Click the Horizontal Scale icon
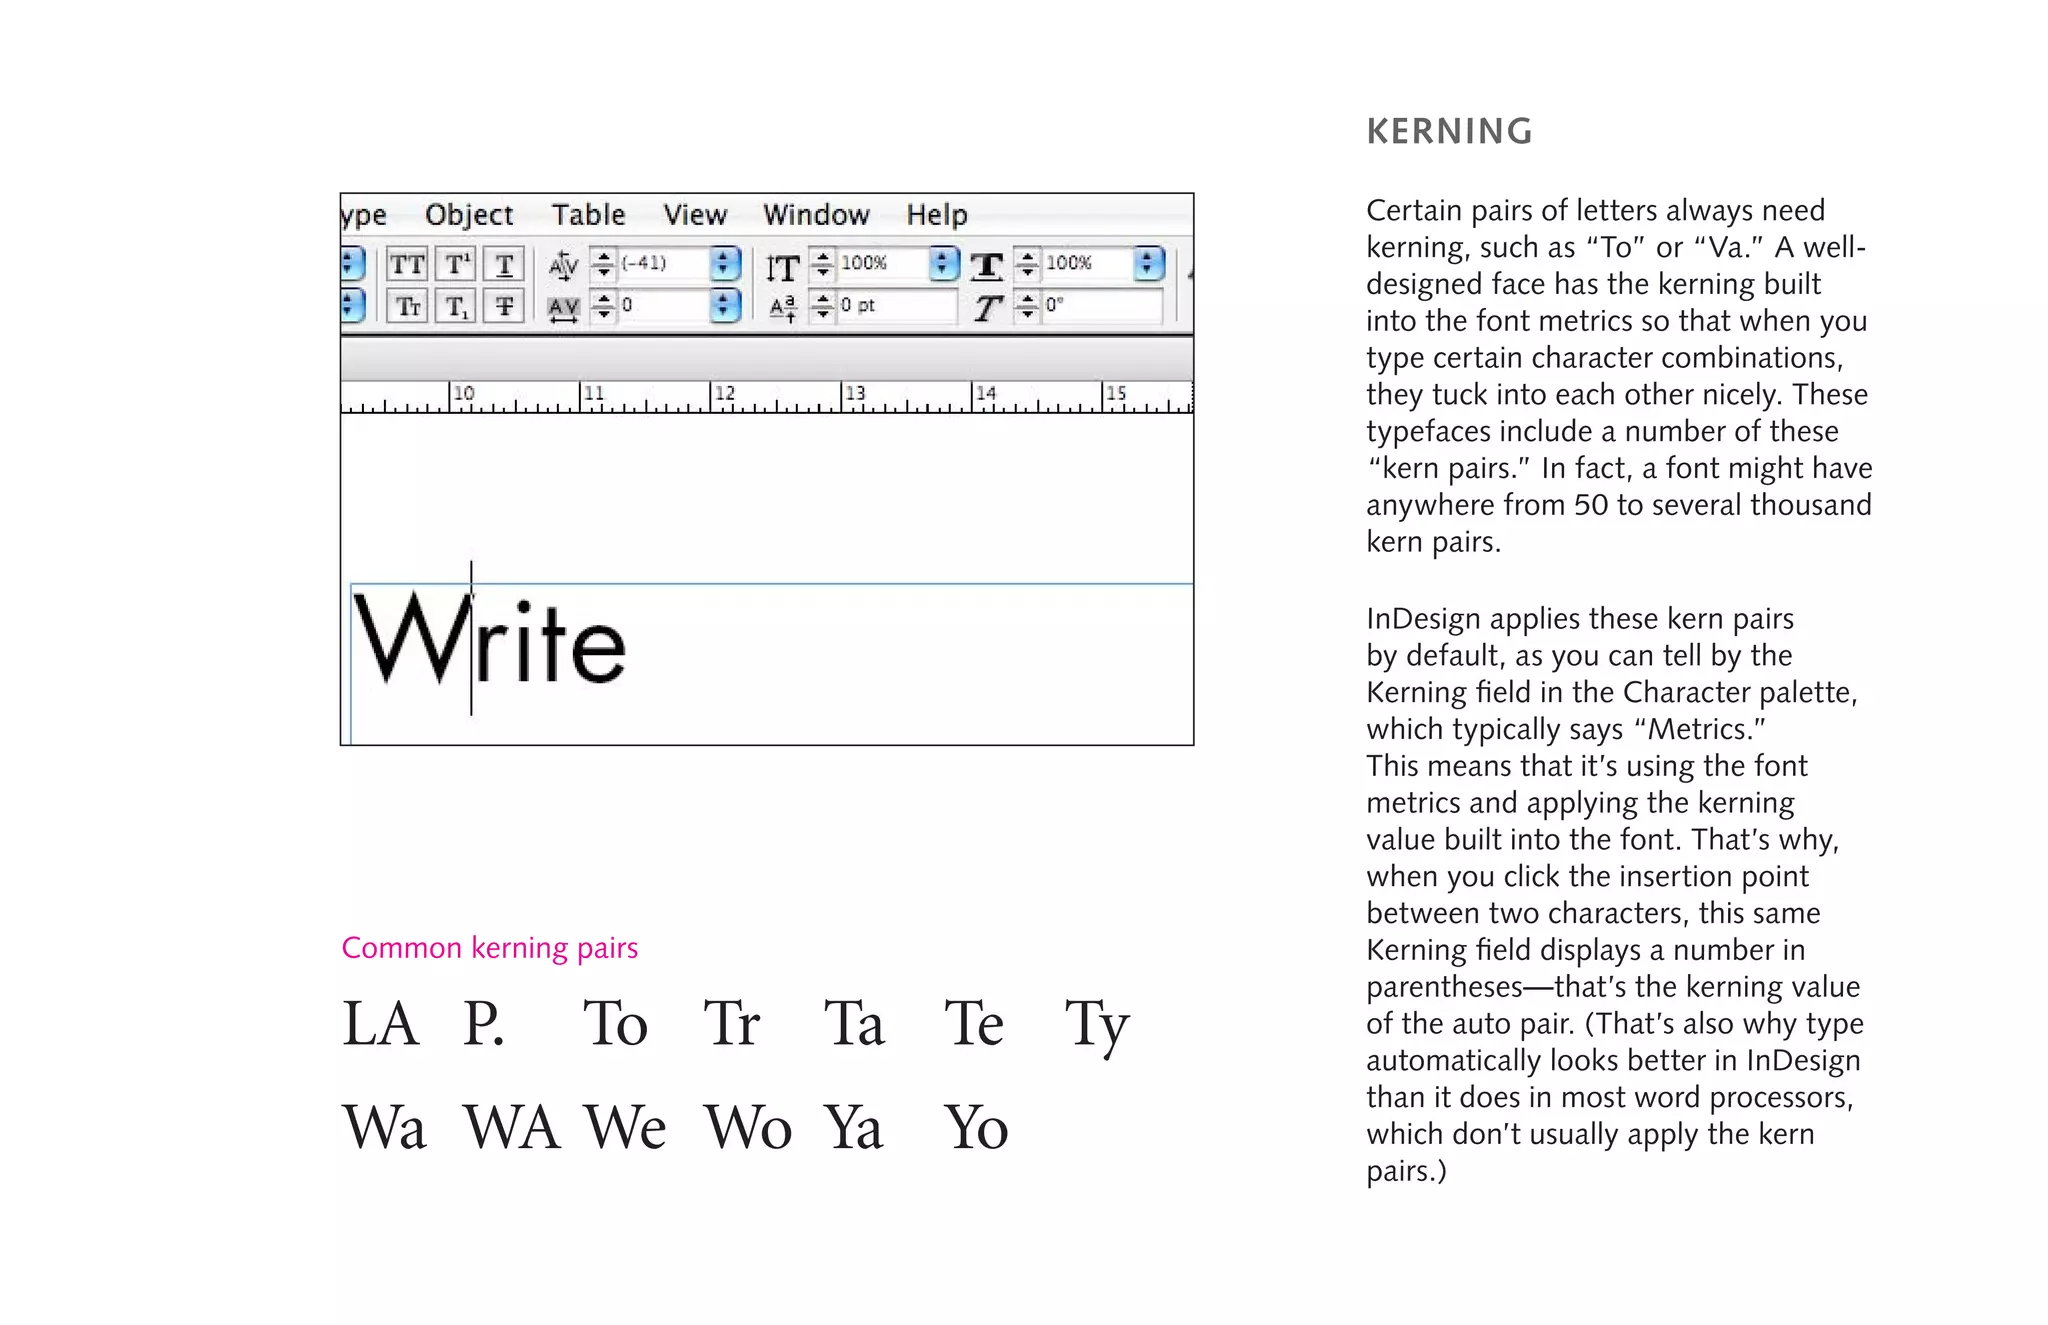The height and width of the screenshot is (1325, 2048). pyautogui.click(x=987, y=266)
